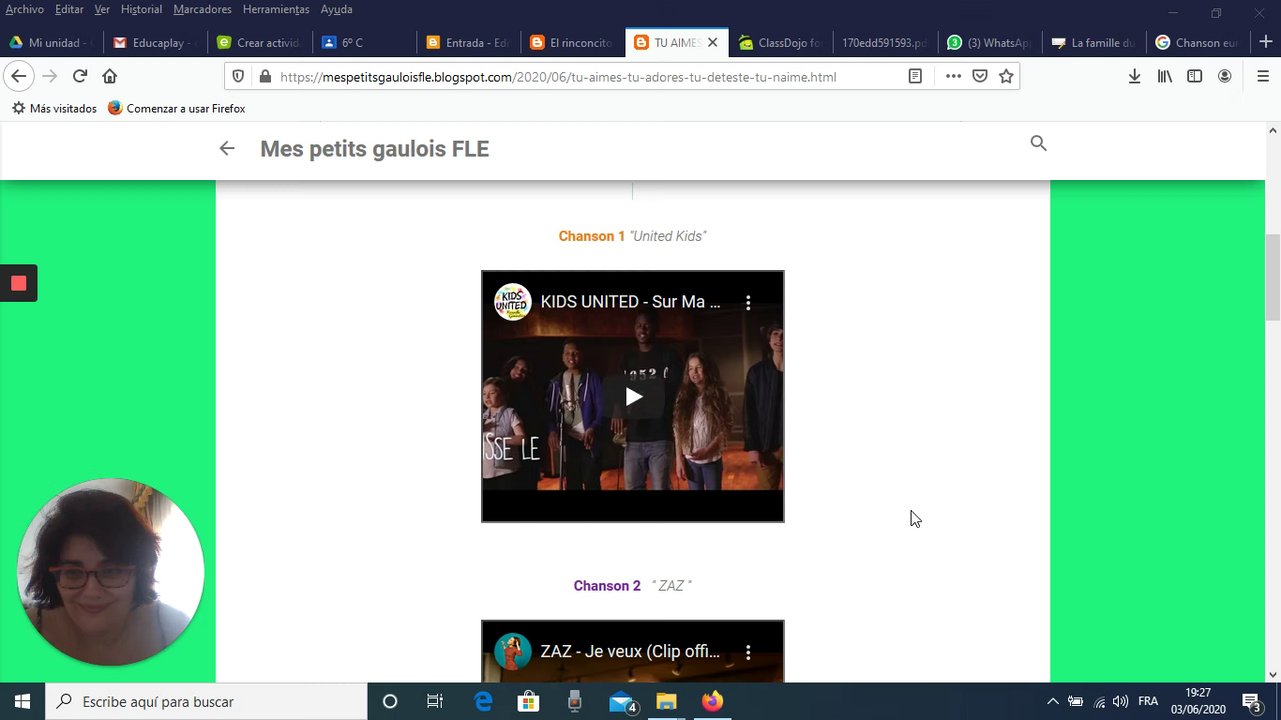Image resolution: width=1281 pixels, height=720 pixels.
Task: Click the padlock site security icon
Action: point(265,76)
